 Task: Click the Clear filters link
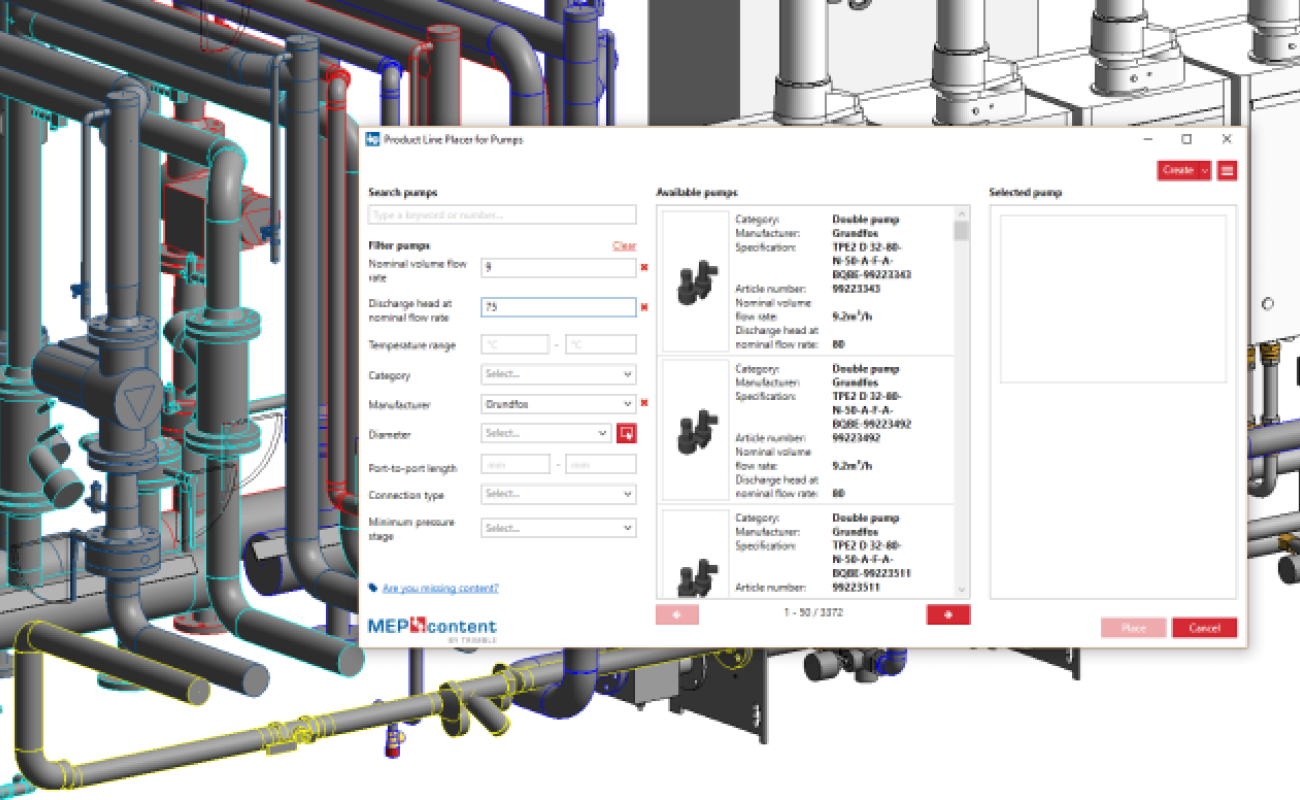624,246
